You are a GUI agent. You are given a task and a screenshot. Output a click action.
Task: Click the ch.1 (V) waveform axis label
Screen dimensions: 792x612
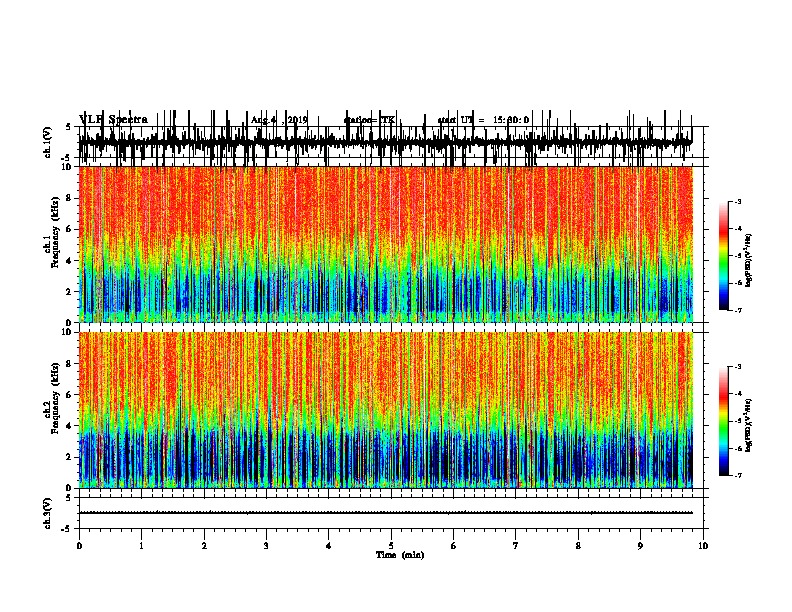point(48,142)
